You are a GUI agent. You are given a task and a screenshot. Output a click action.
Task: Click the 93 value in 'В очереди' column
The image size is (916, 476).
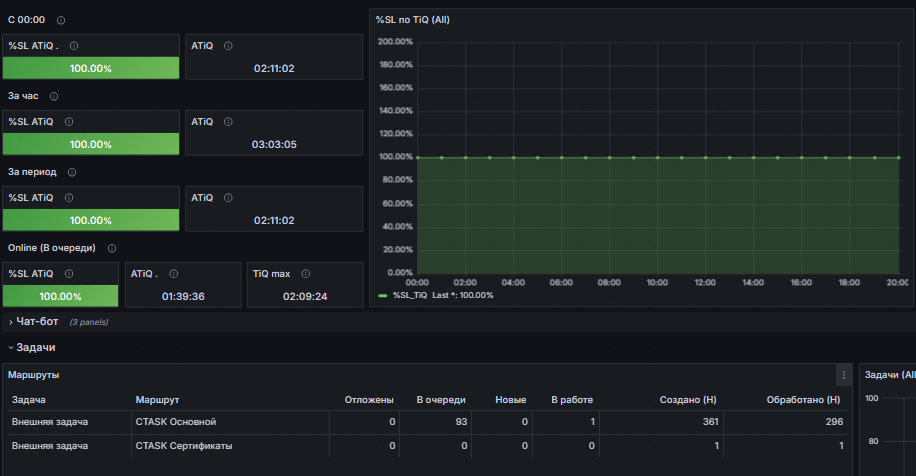[x=462, y=422]
